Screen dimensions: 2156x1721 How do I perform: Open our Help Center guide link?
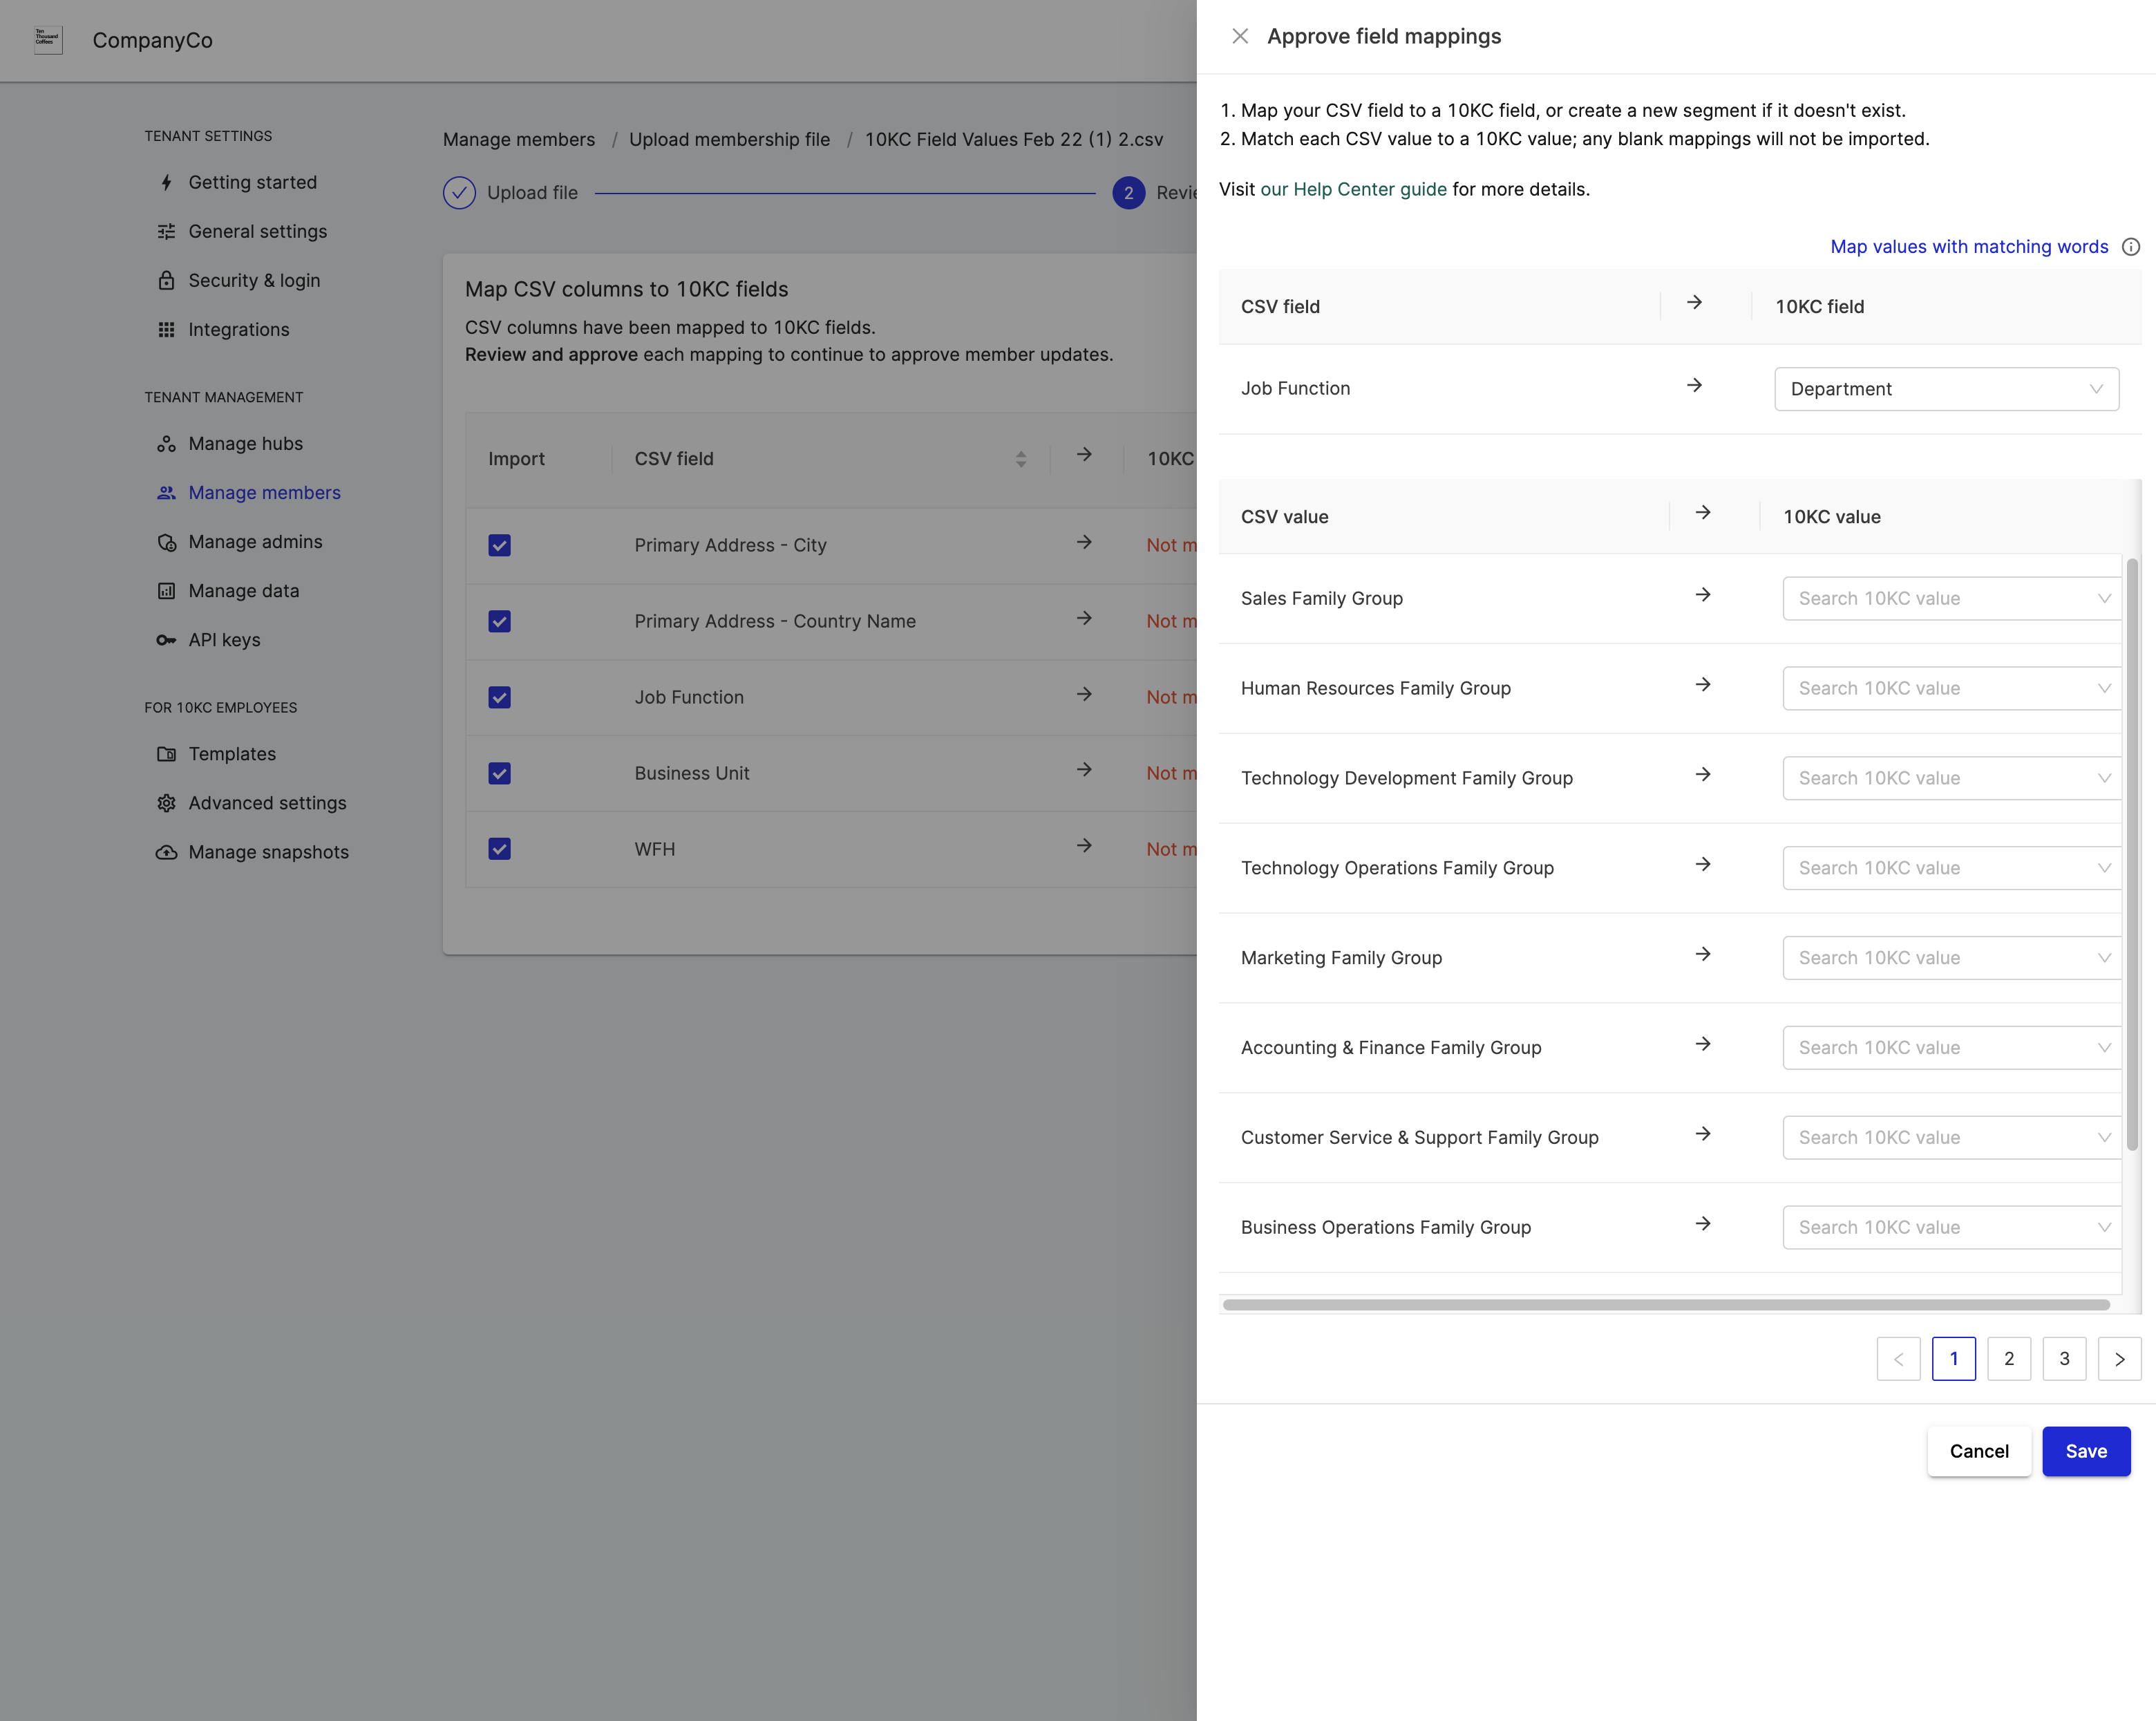(1353, 189)
